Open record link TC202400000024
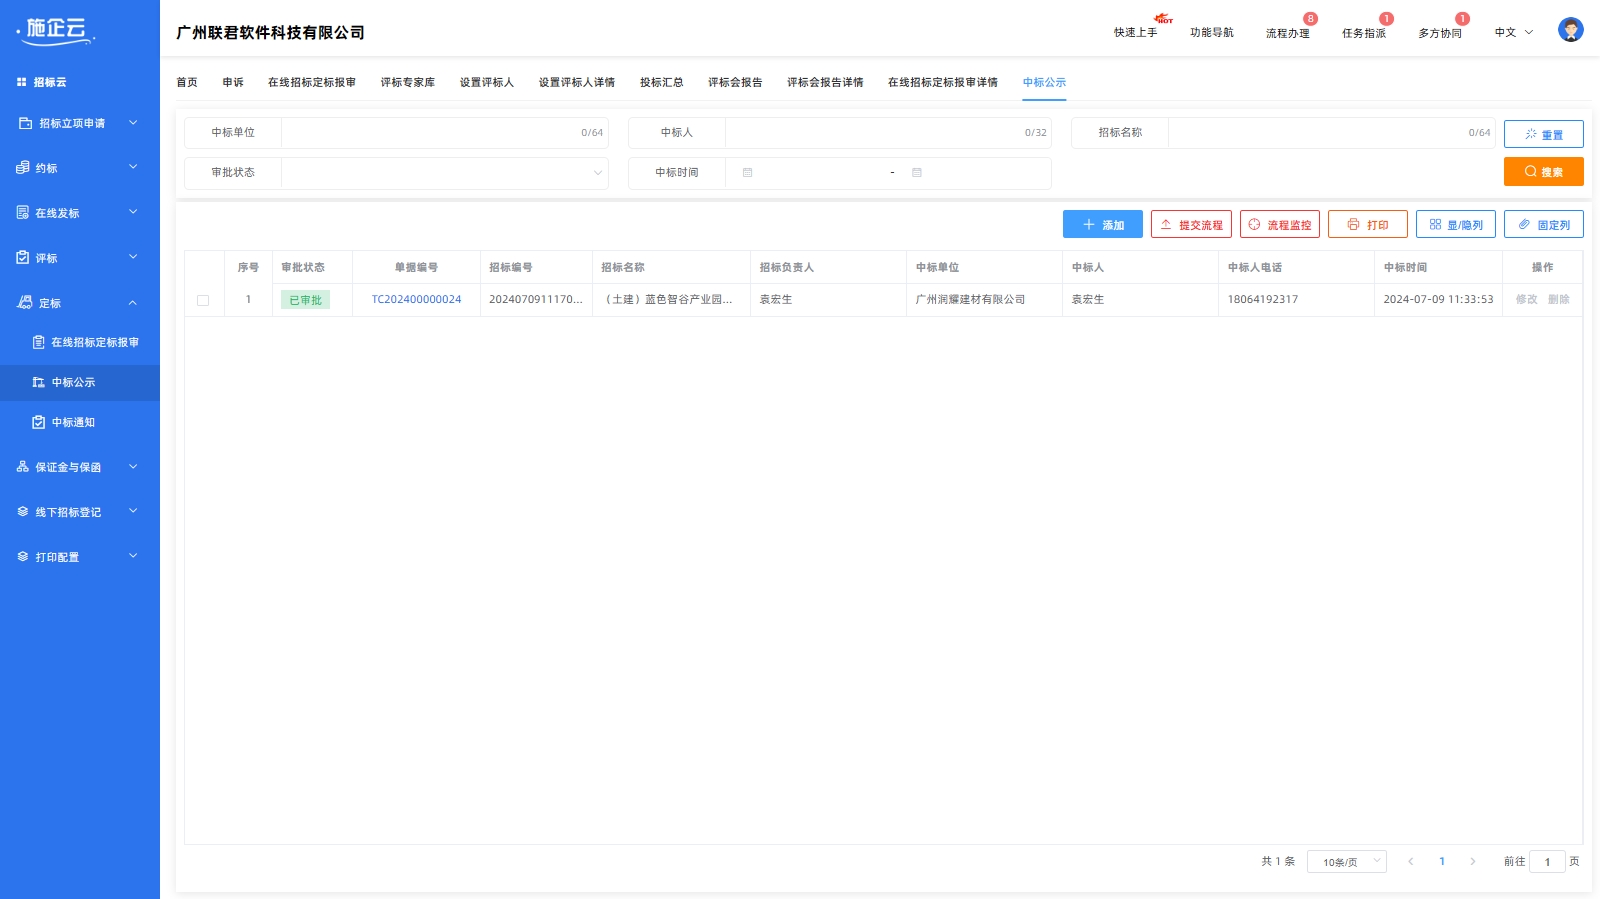1600x899 pixels. pos(416,300)
